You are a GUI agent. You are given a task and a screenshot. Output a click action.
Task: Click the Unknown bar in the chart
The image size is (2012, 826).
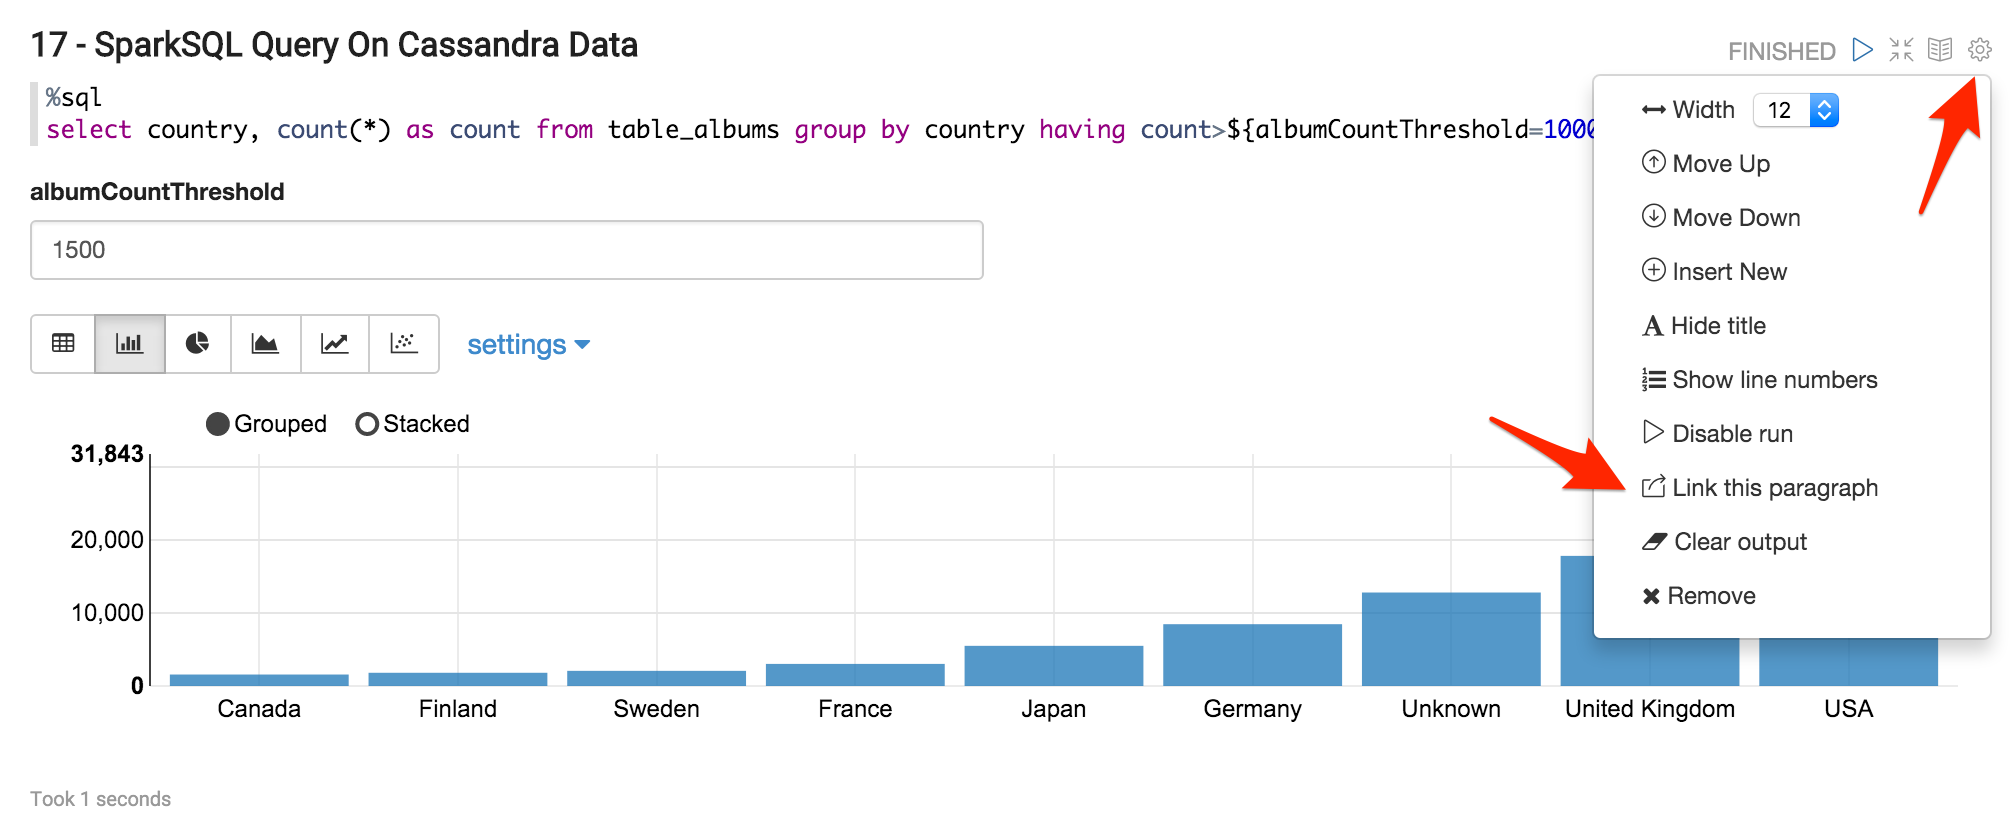(1451, 639)
